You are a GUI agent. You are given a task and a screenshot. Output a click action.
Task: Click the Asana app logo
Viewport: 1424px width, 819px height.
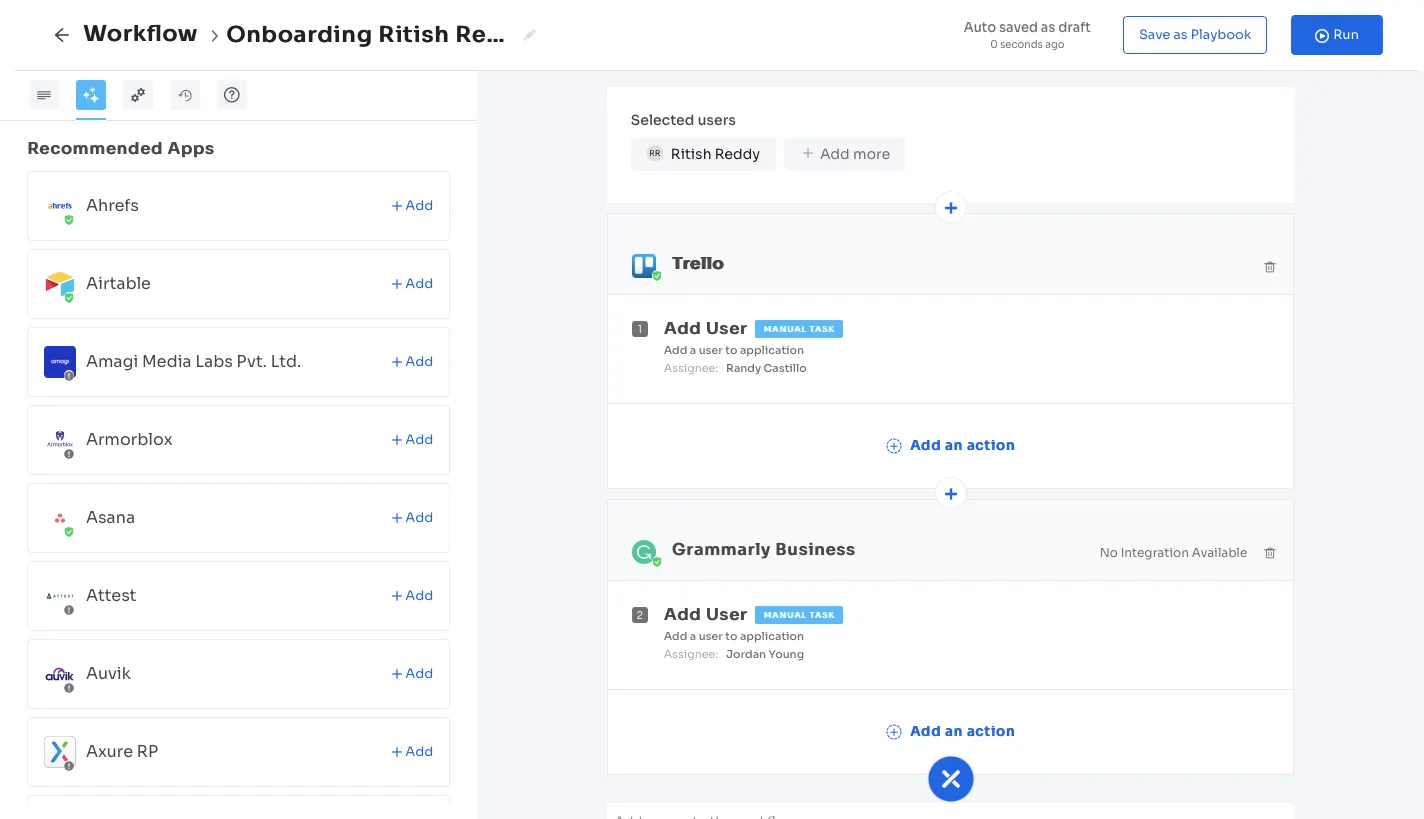pos(60,518)
